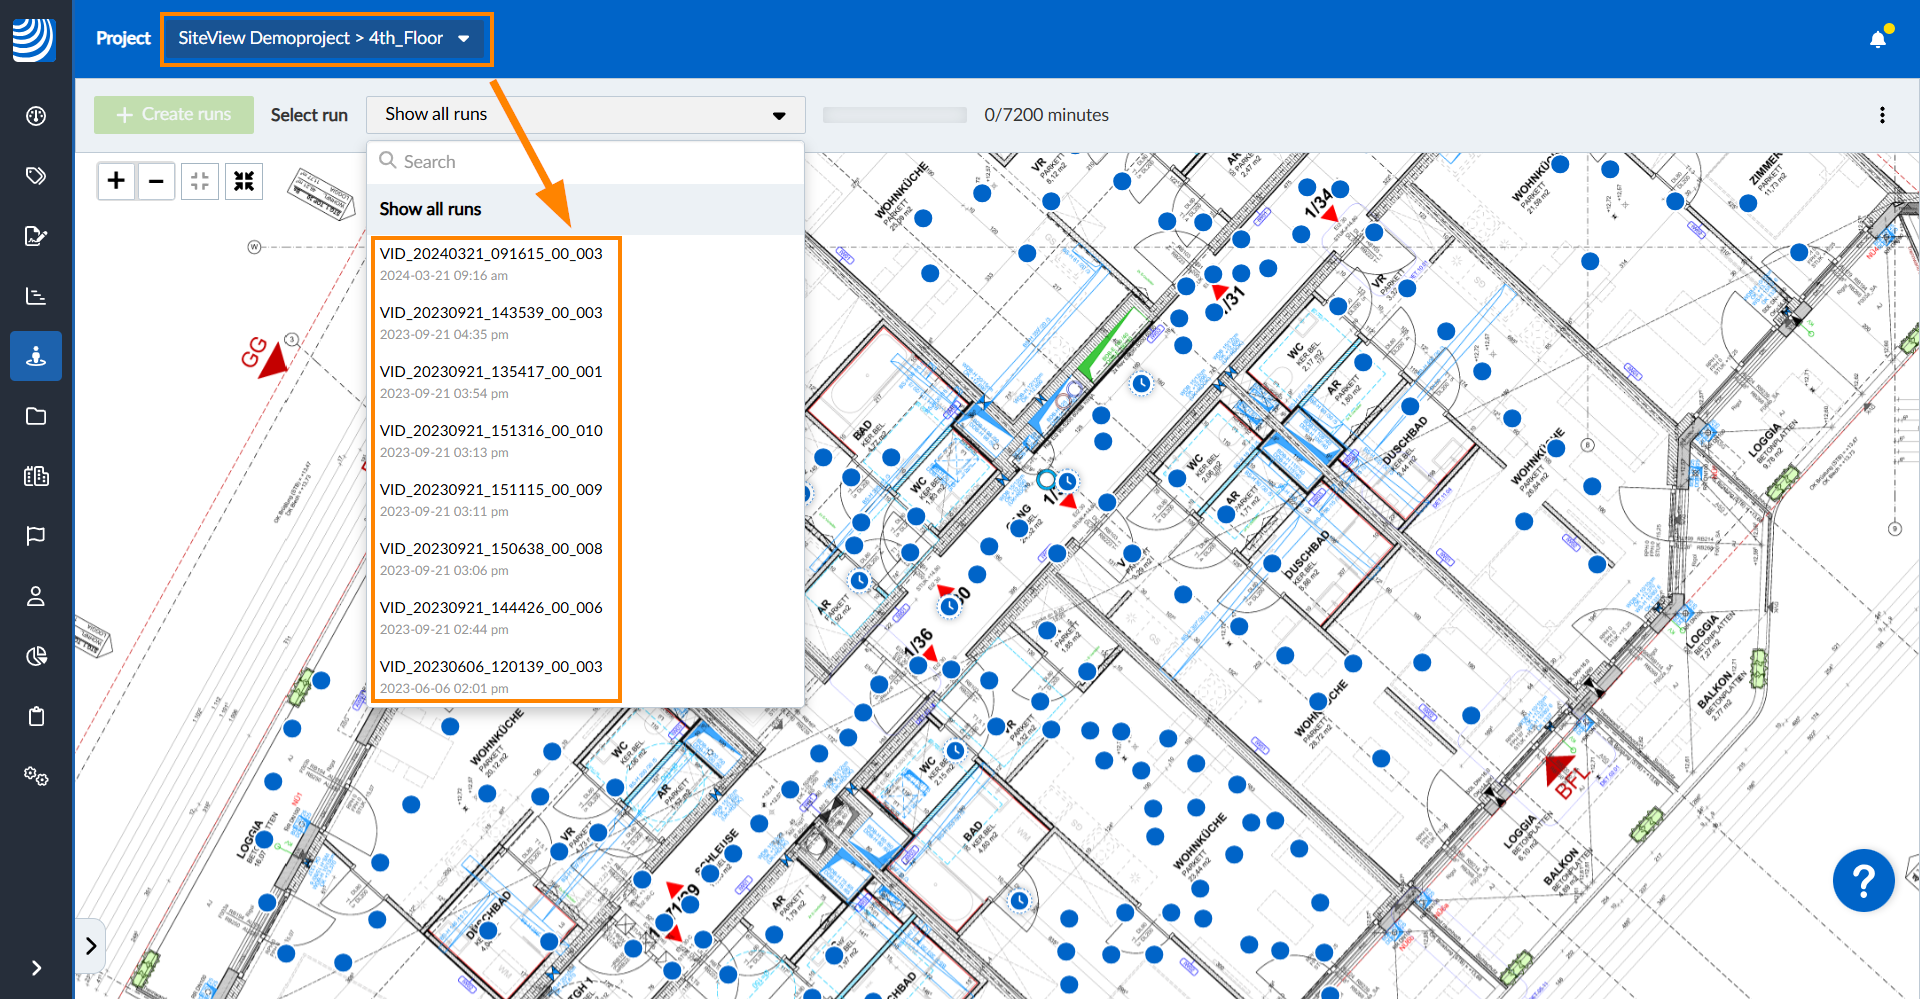Open the folder icon in sidebar
The image size is (1920, 999).
tap(36, 416)
